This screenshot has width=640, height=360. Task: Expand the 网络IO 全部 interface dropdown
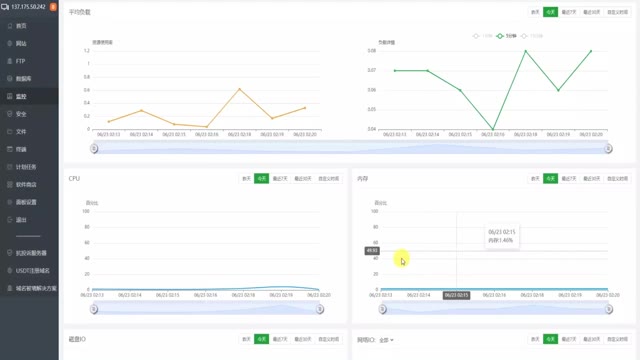click(386, 340)
